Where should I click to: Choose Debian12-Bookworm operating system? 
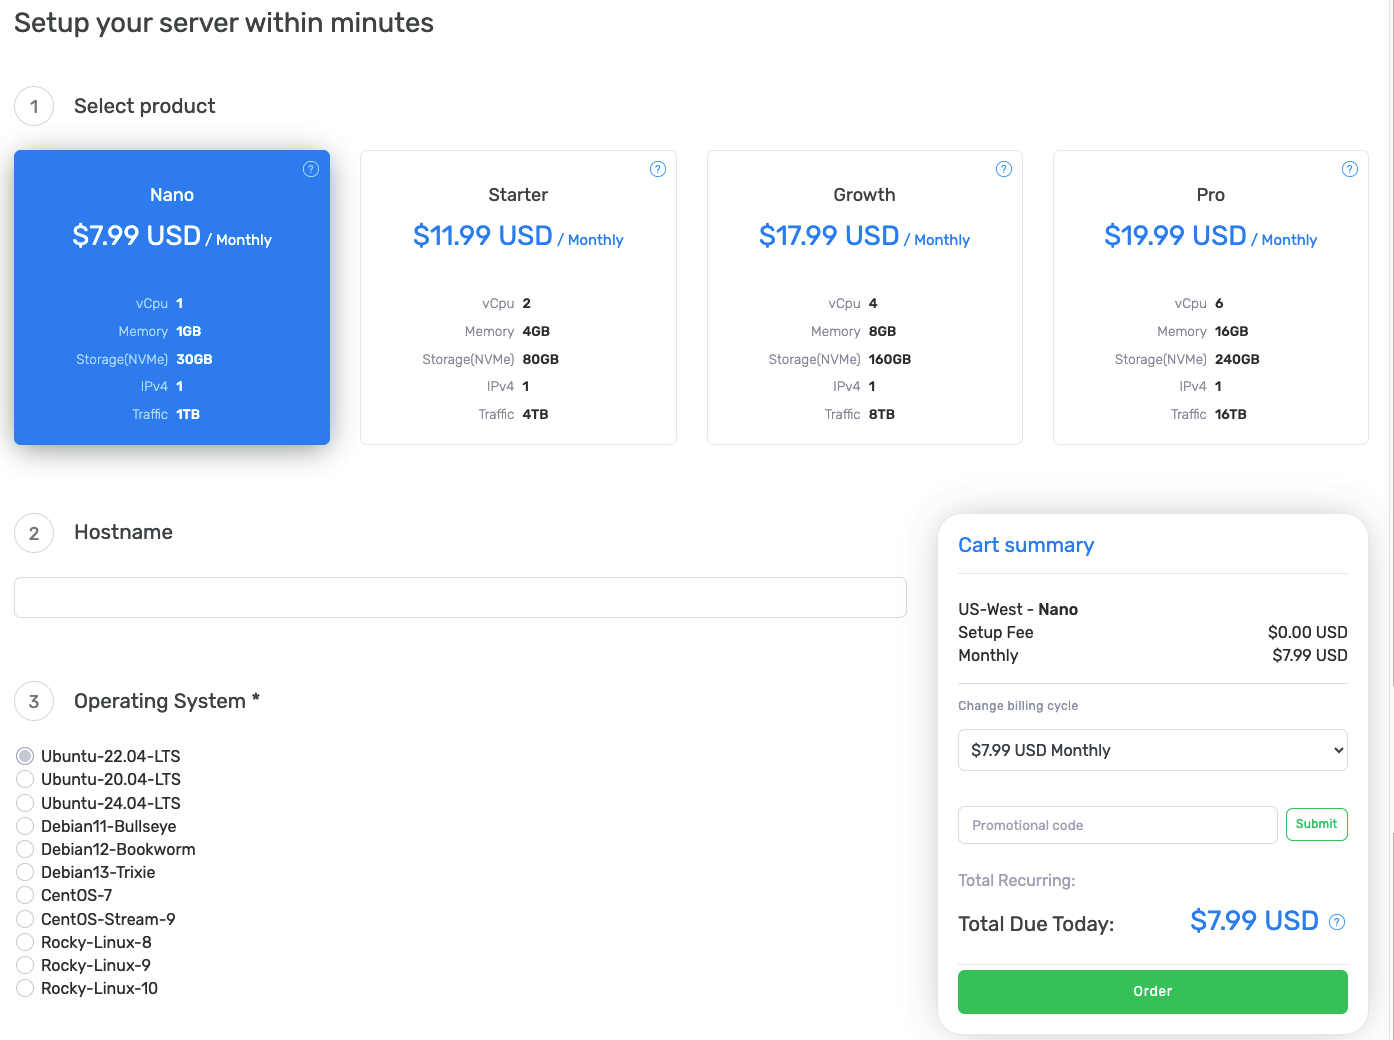[x=25, y=849]
